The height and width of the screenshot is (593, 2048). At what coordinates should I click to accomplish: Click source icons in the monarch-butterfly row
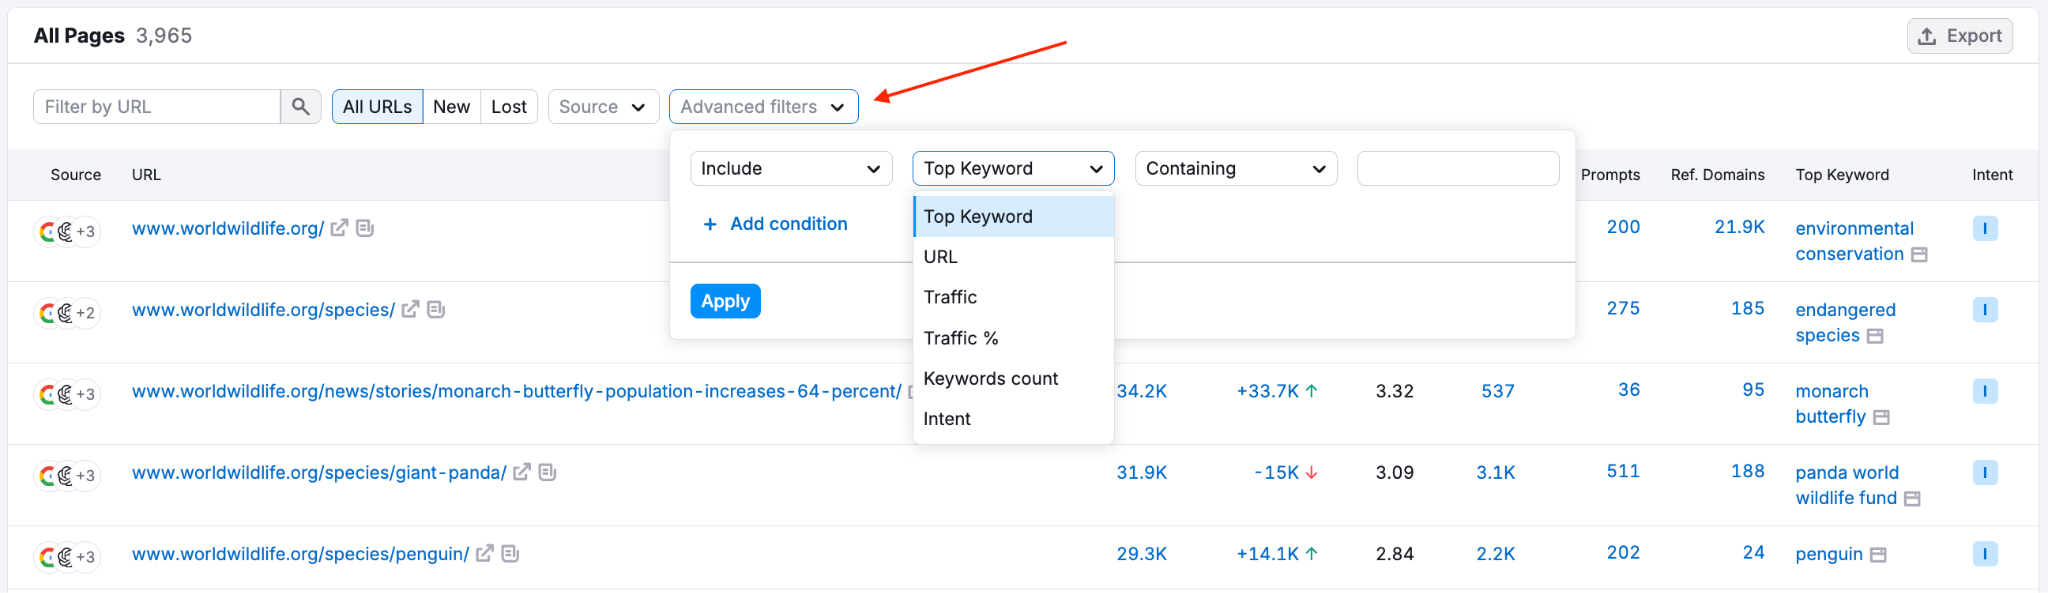pyautogui.click(x=67, y=395)
